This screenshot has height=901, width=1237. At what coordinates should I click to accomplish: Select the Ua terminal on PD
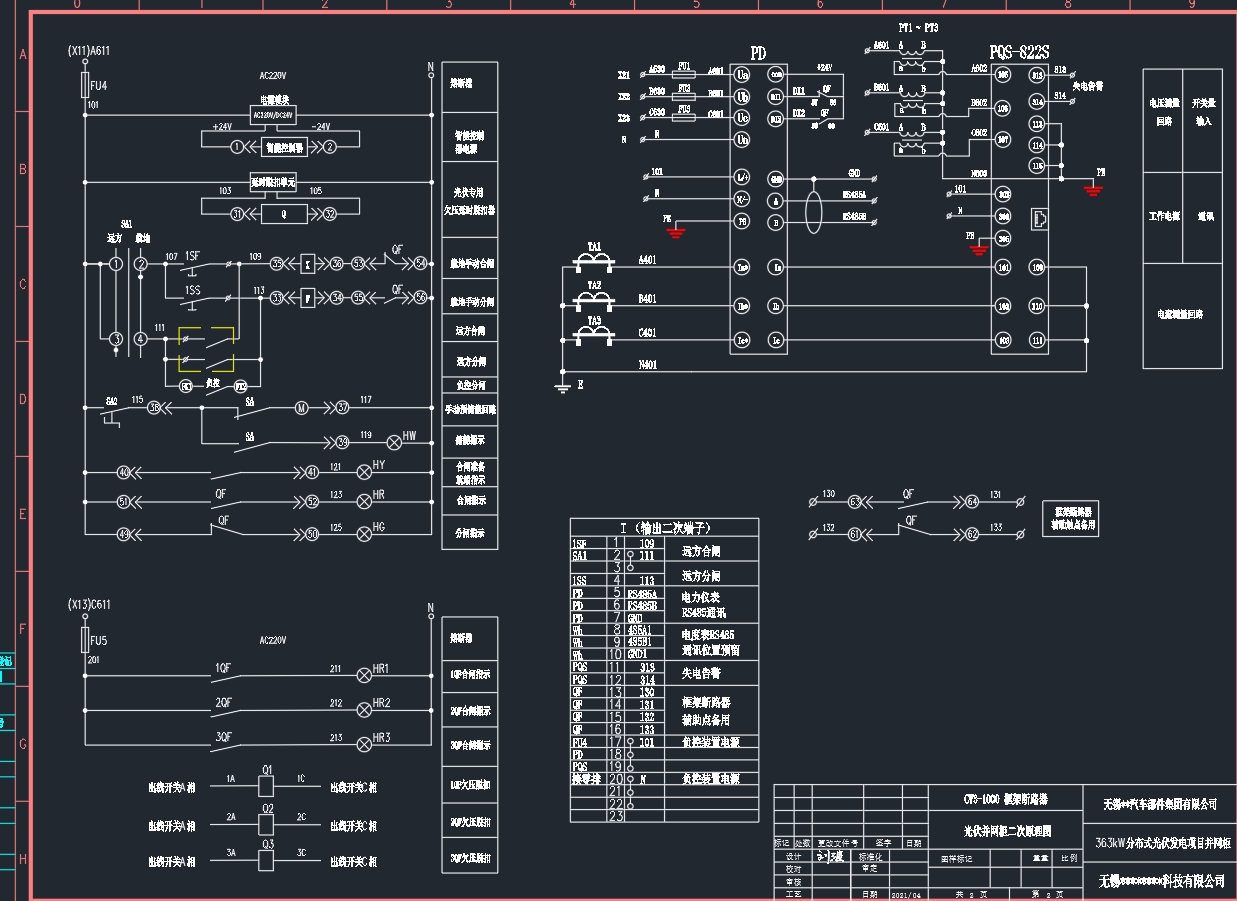pyautogui.click(x=742, y=74)
